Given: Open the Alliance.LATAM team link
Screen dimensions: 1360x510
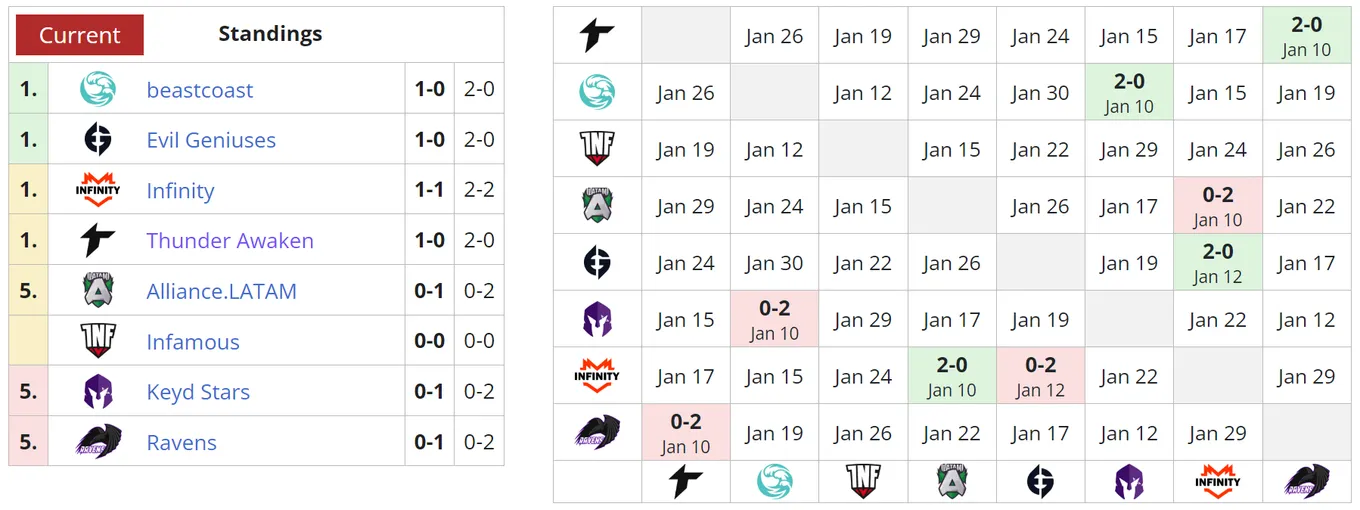Looking at the screenshot, I should 222,291.
